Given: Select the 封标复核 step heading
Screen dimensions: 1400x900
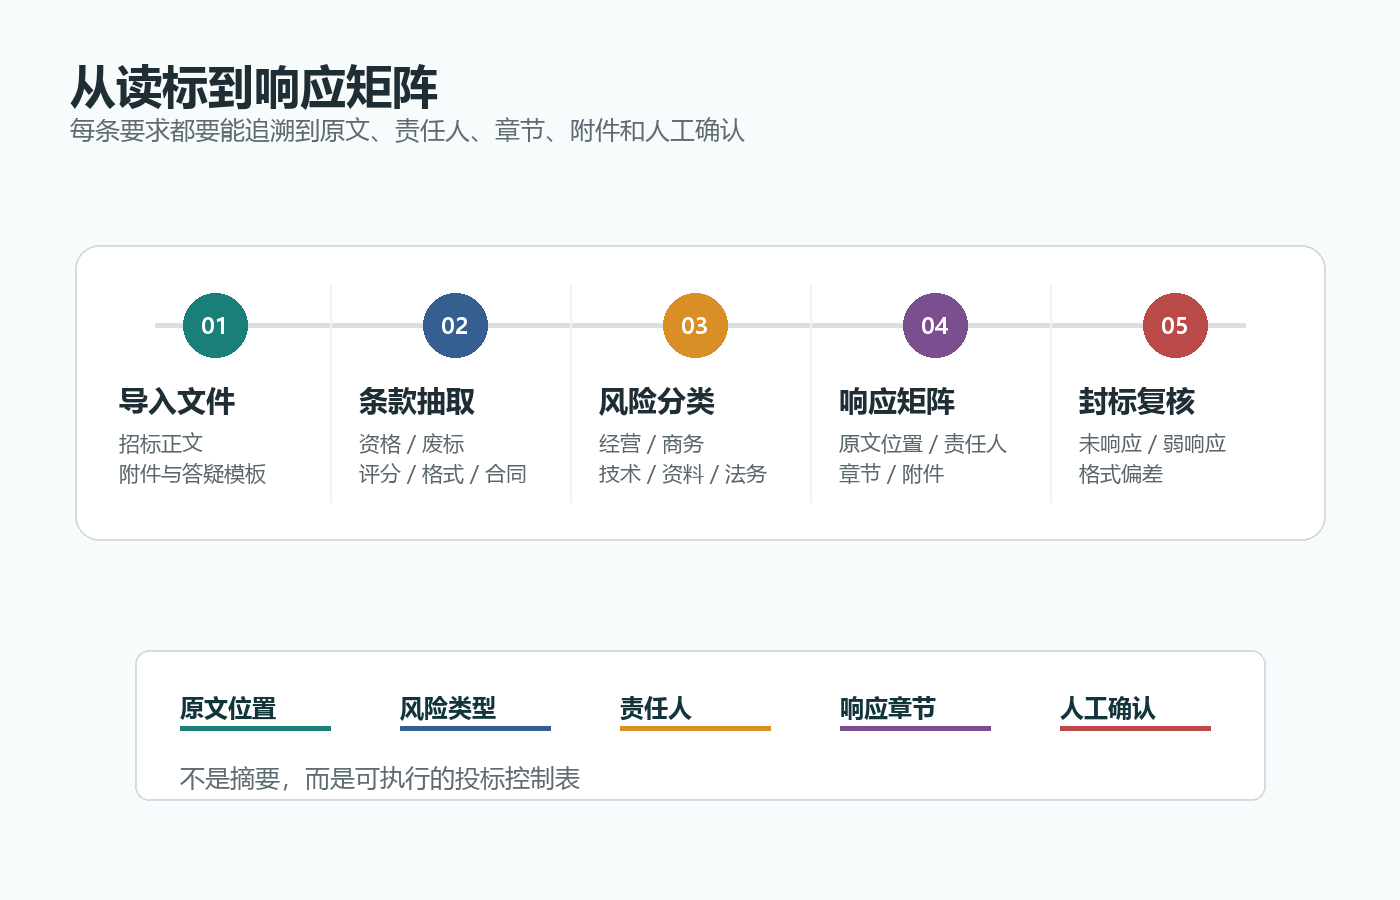Looking at the screenshot, I should click(x=1137, y=402).
